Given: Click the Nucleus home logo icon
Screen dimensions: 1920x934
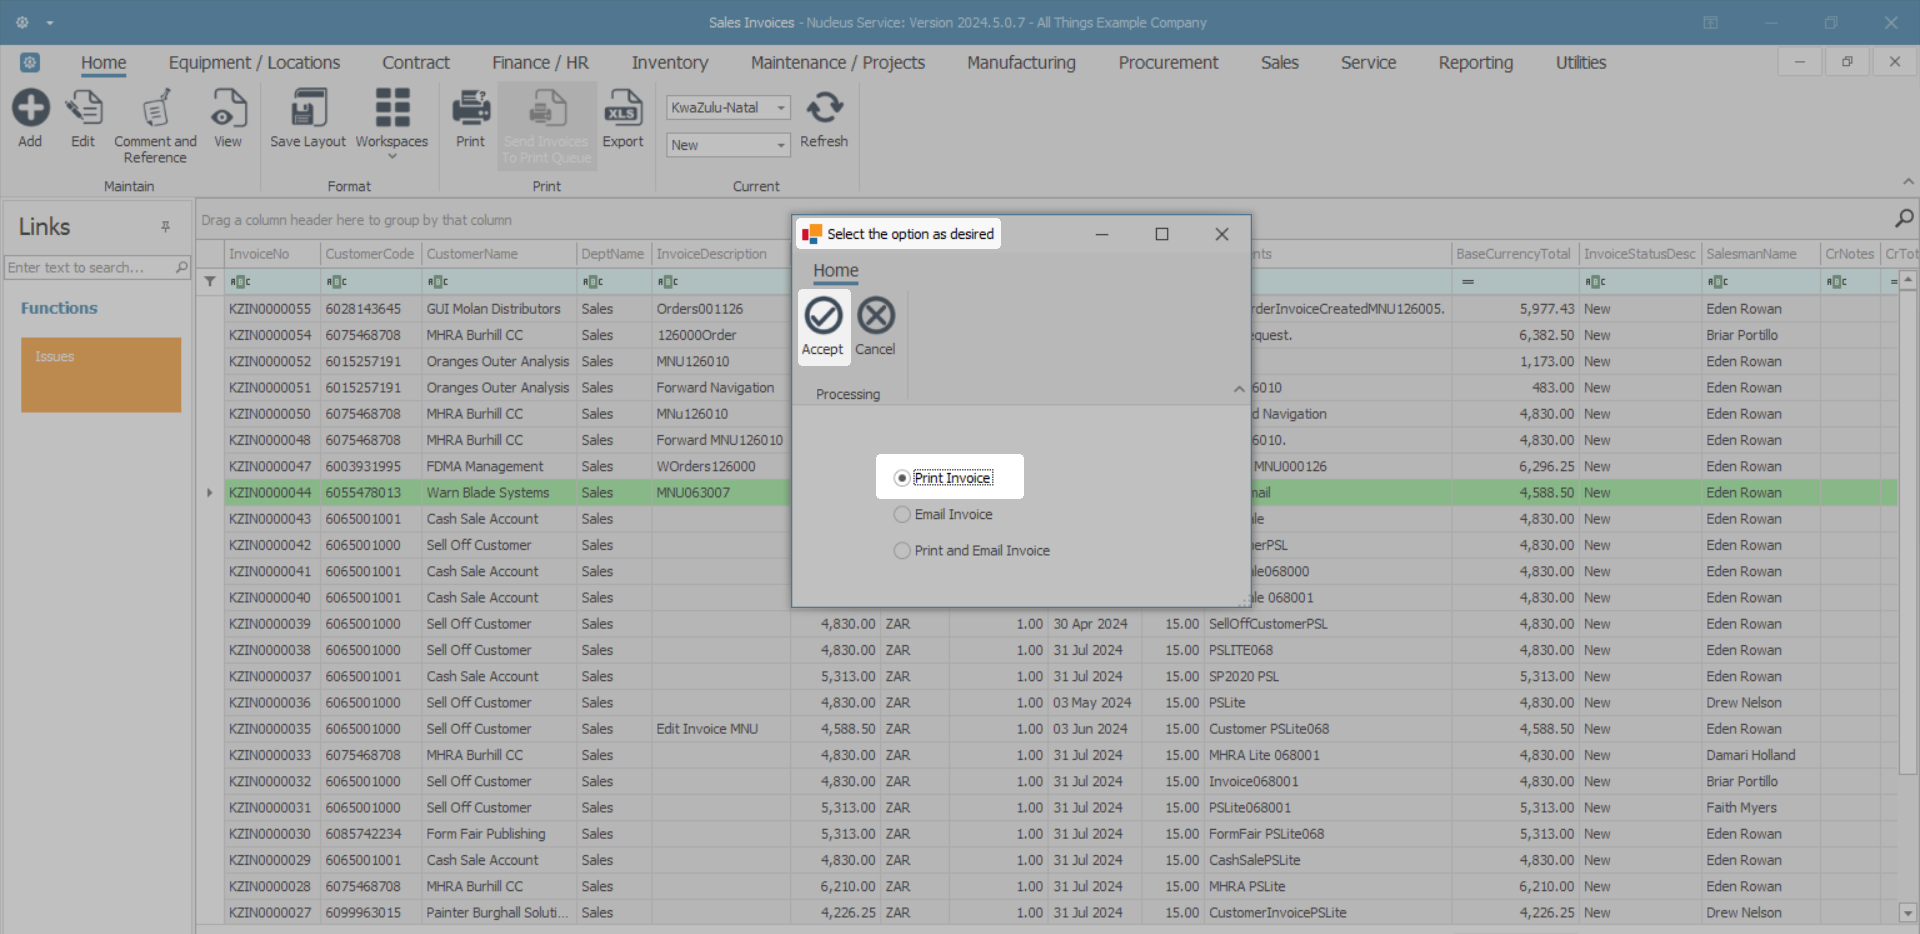Looking at the screenshot, I should pos(30,62).
